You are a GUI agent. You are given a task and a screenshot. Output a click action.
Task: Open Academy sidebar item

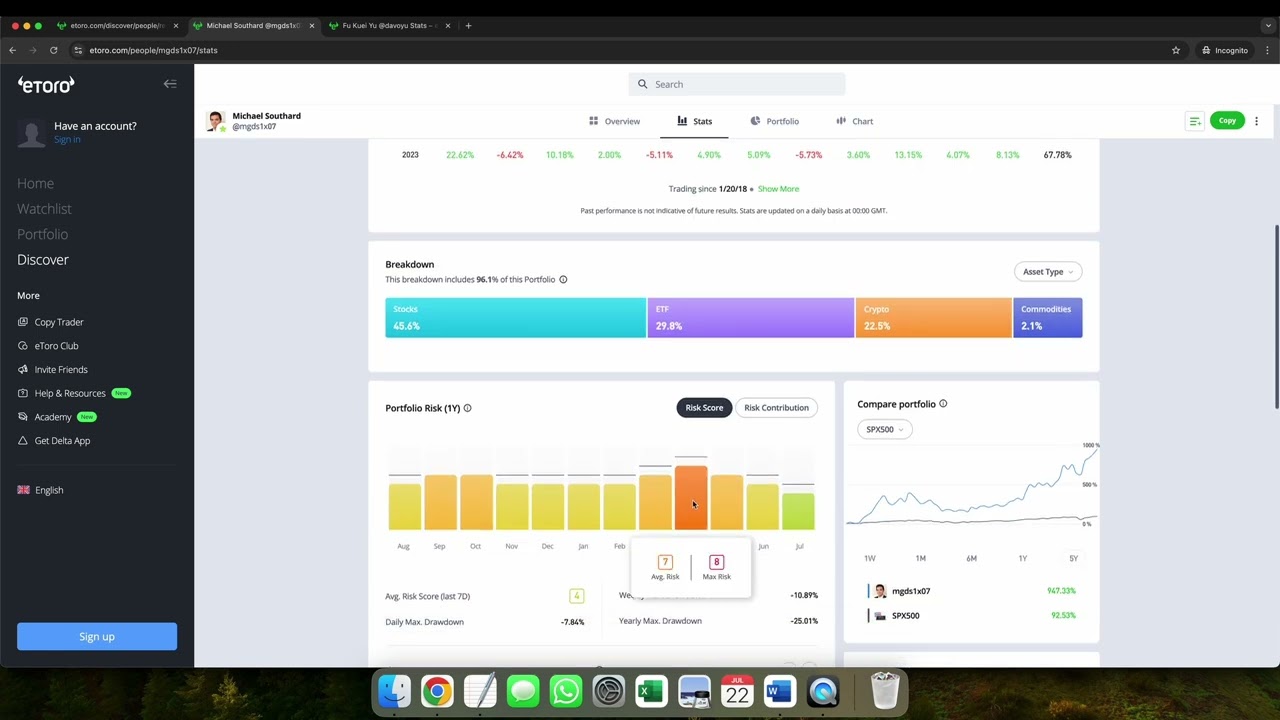(x=57, y=417)
